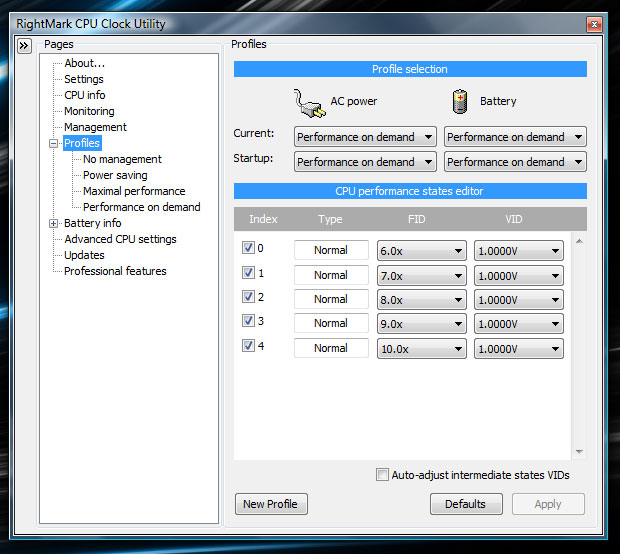Open the VID dropdown for index 0
The image size is (620, 554).
click(519, 251)
